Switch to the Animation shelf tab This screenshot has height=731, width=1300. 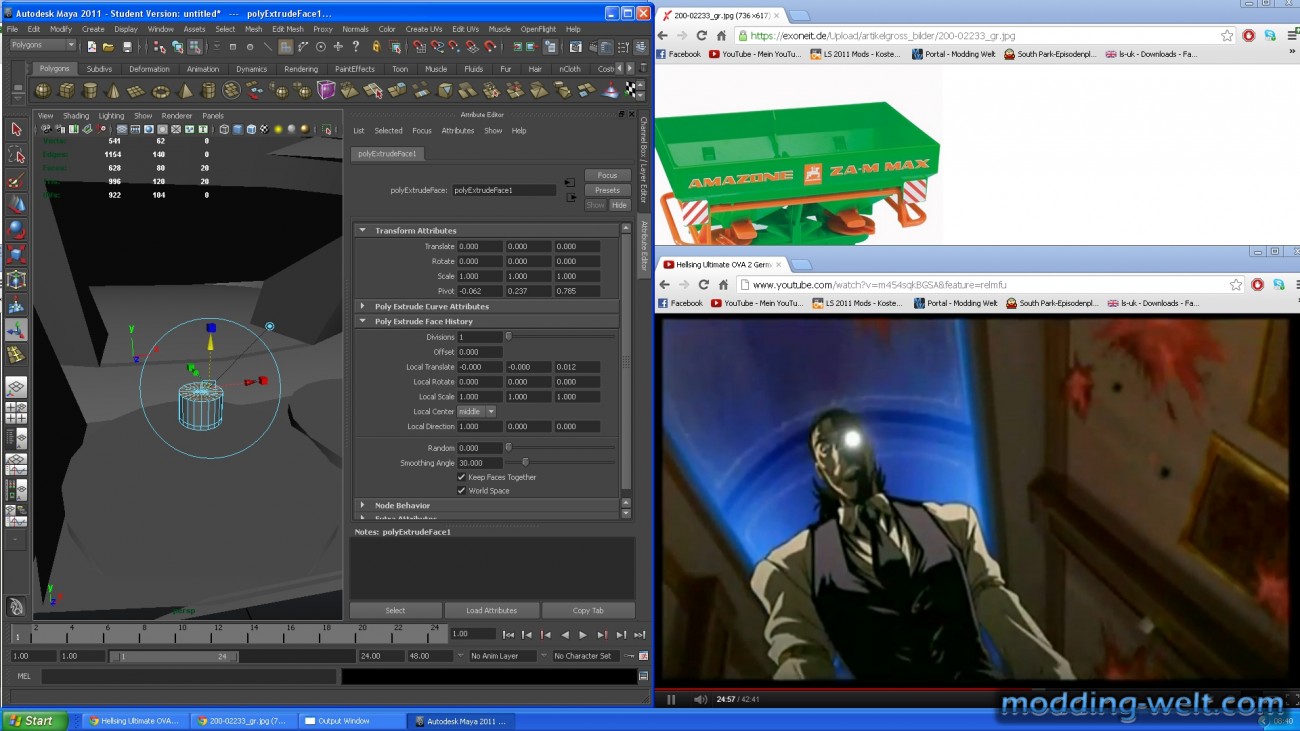(202, 69)
